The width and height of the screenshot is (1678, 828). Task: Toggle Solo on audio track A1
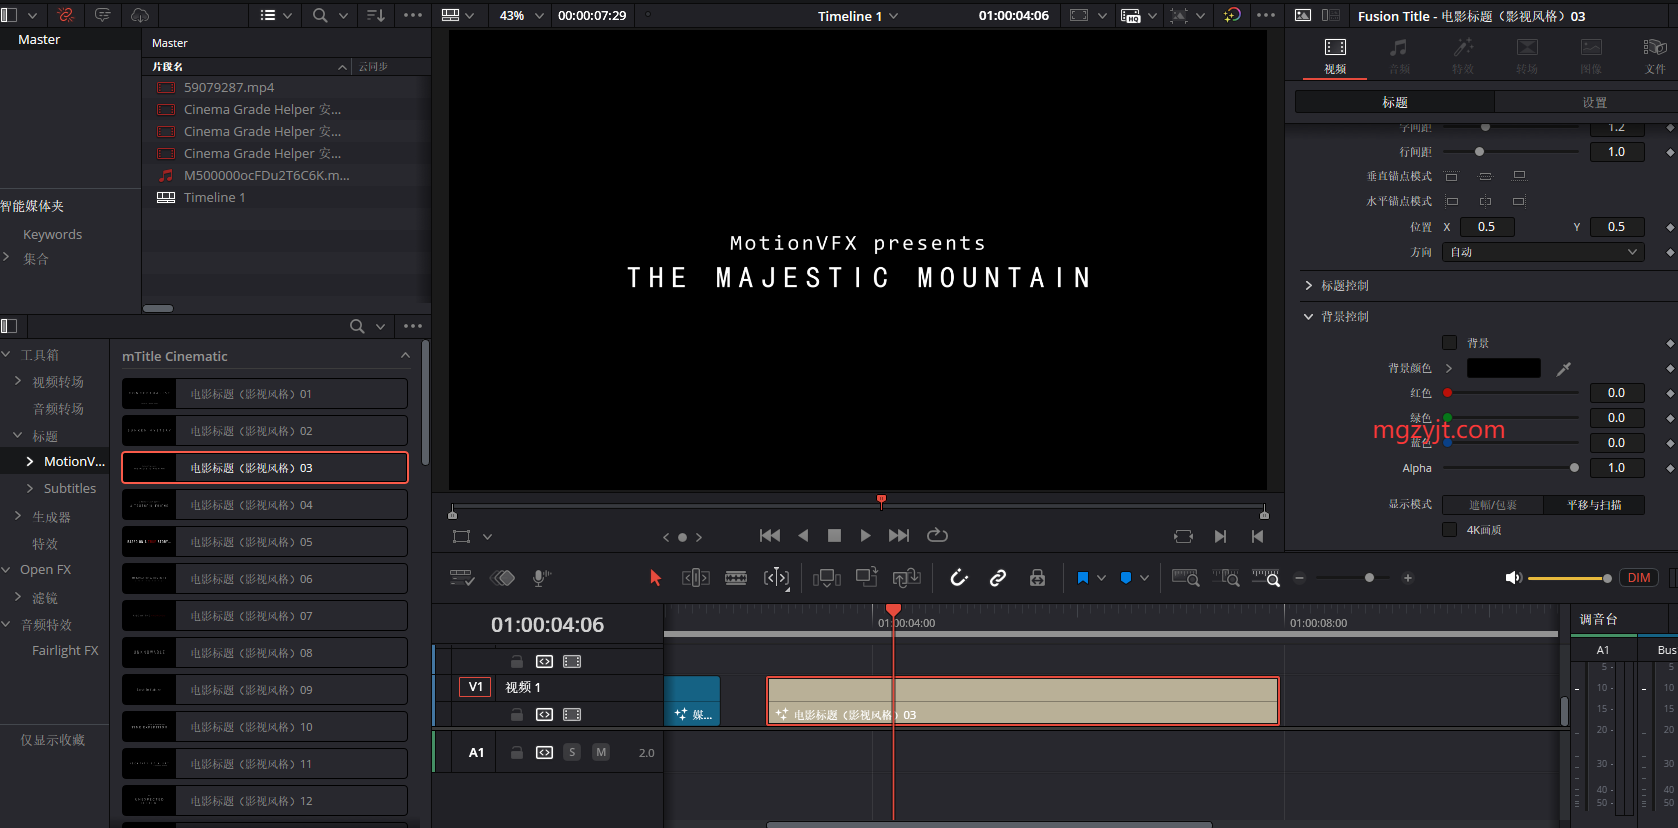coord(572,752)
